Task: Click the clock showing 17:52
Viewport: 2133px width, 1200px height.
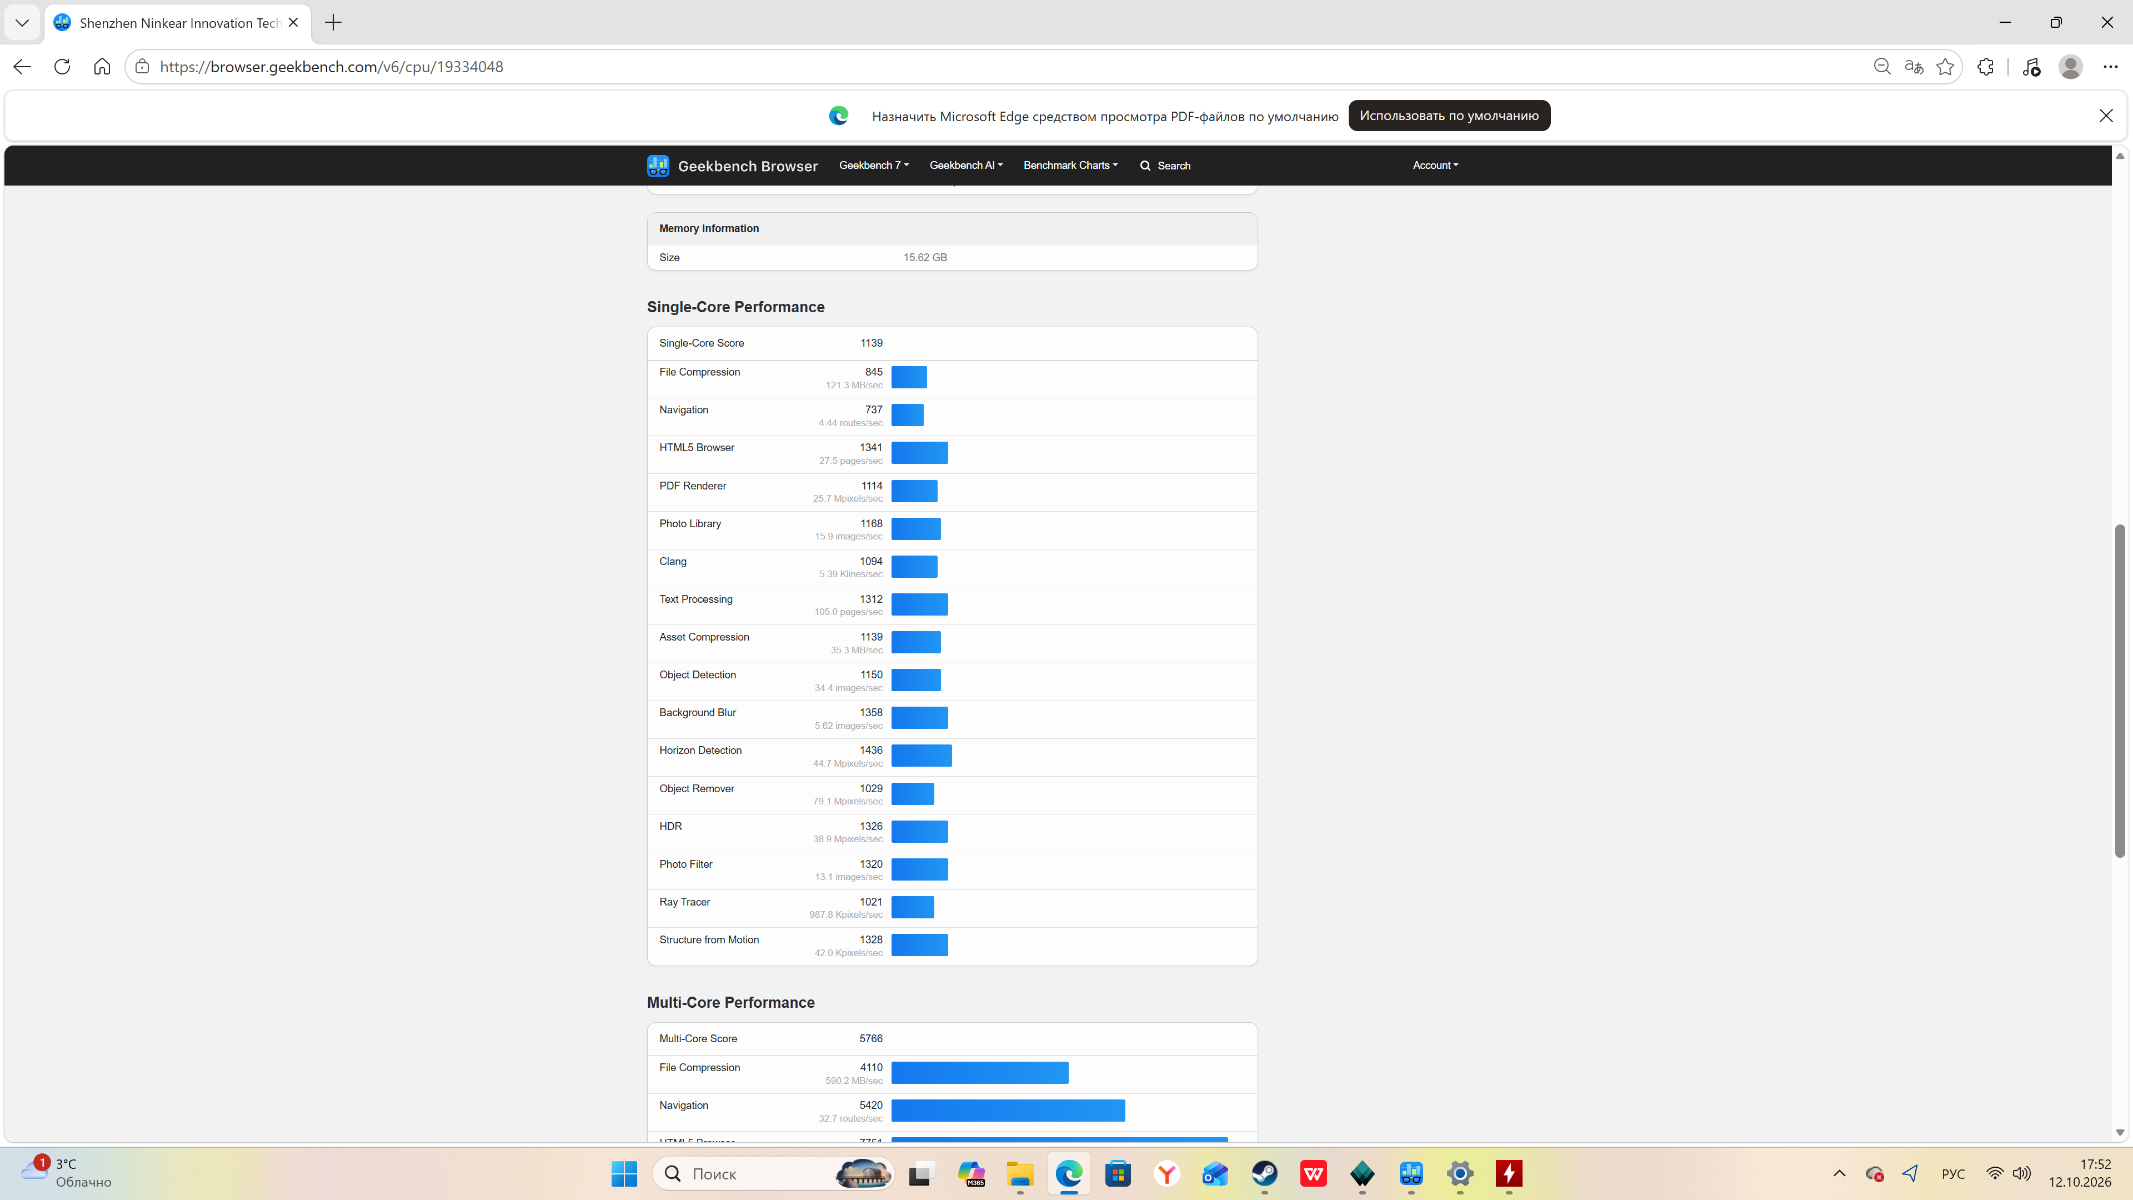Action: [x=2095, y=1164]
